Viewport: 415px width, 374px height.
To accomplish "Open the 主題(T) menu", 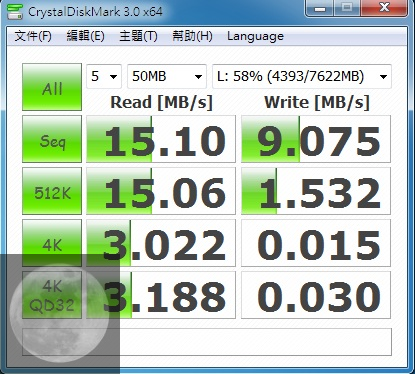I will pos(138,36).
